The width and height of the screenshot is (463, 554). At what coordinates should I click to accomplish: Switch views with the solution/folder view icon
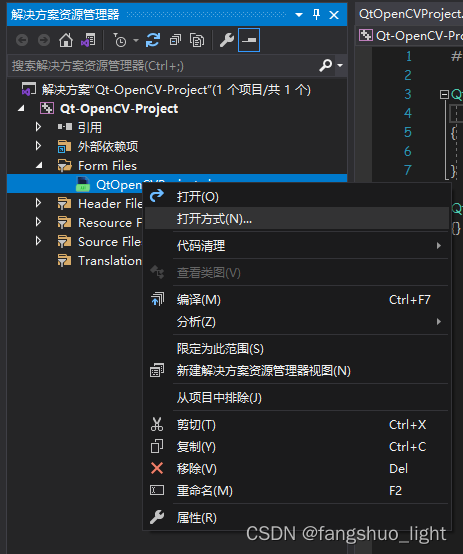click(x=88, y=40)
